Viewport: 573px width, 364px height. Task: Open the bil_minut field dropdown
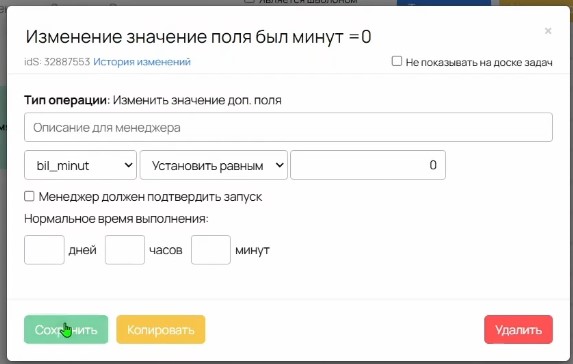coord(80,165)
